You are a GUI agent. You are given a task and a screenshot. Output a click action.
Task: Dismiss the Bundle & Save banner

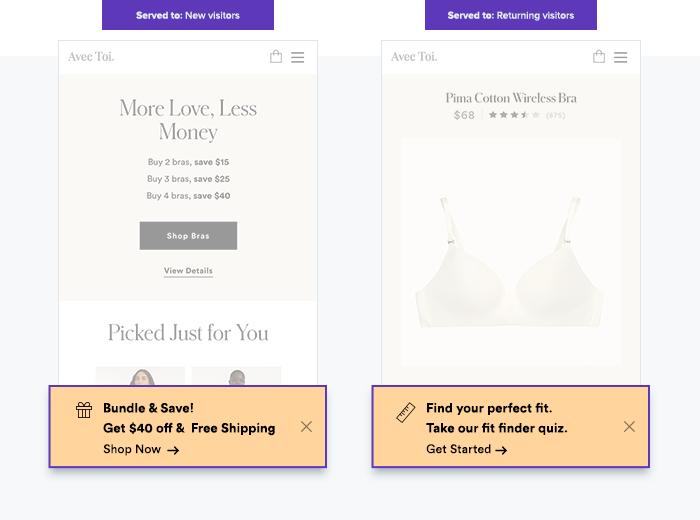tap(306, 427)
